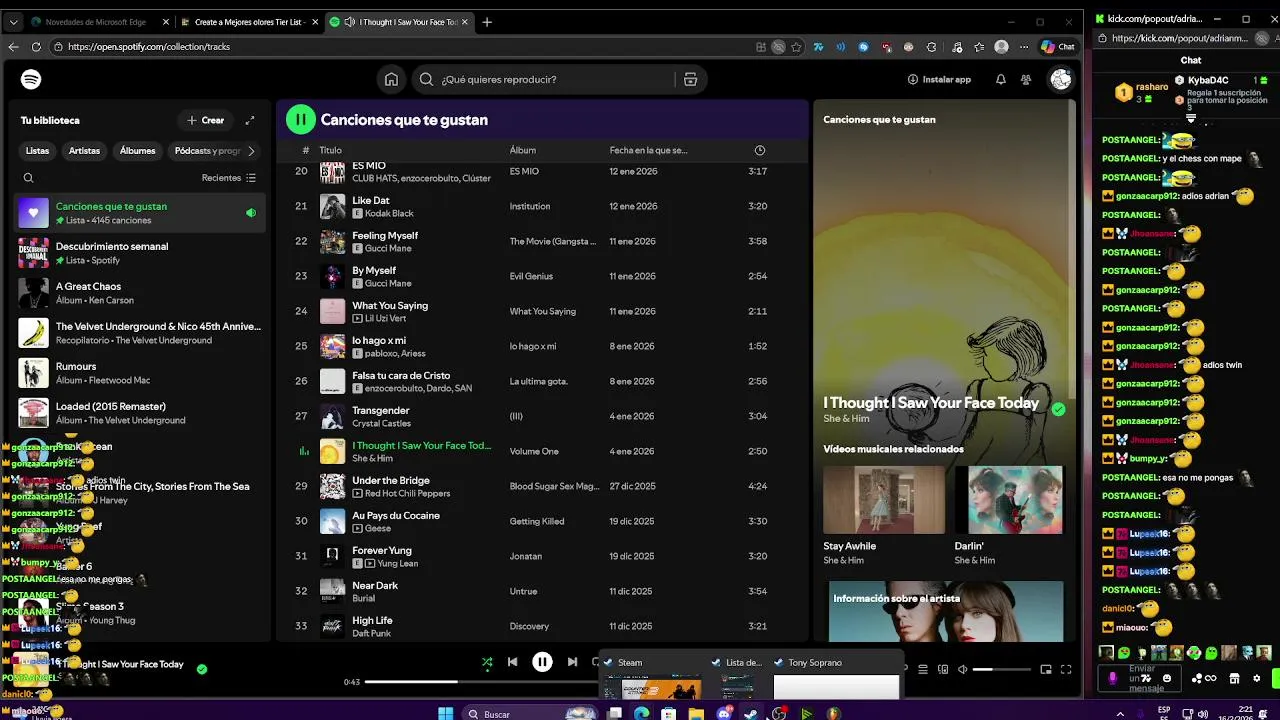Click the Instalar app button
This screenshot has width=1280, height=720.
tap(939, 80)
